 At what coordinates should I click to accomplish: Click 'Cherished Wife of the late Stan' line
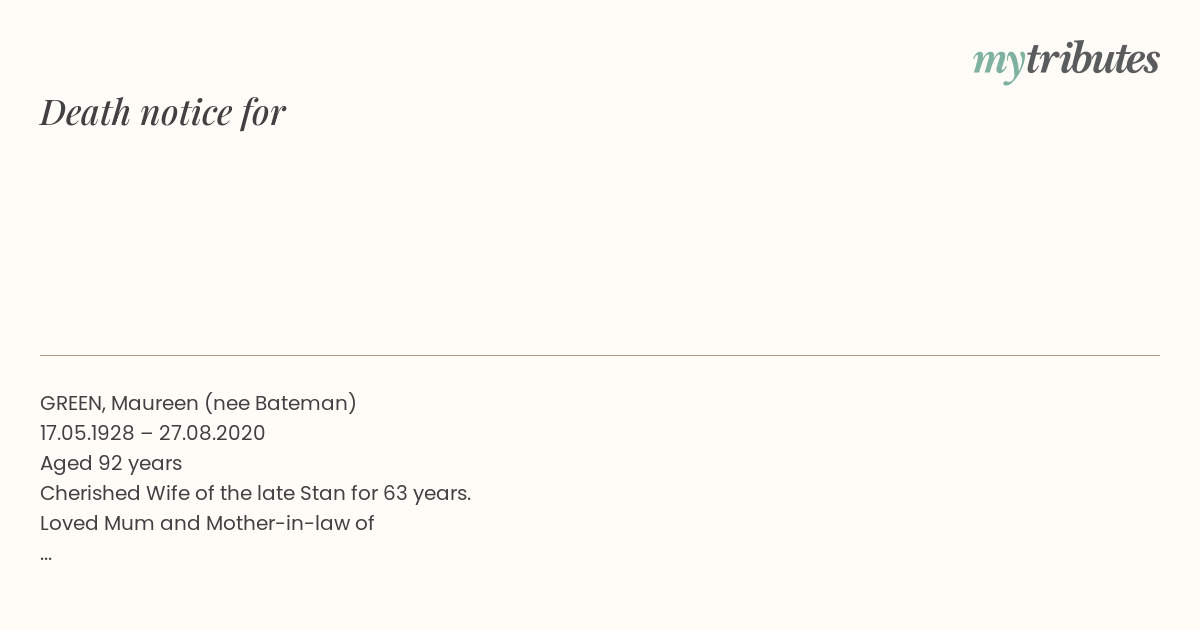pos(255,493)
